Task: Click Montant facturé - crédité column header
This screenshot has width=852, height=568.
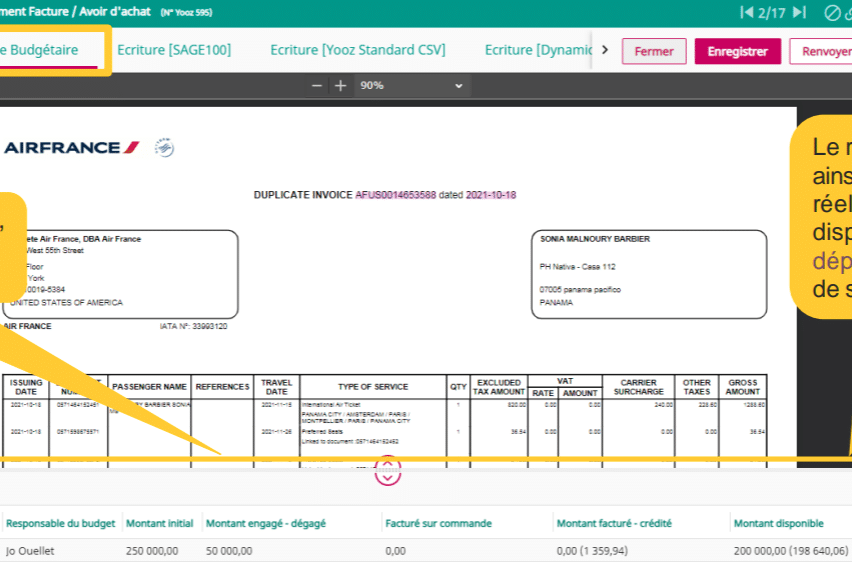Action: [614, 523]
